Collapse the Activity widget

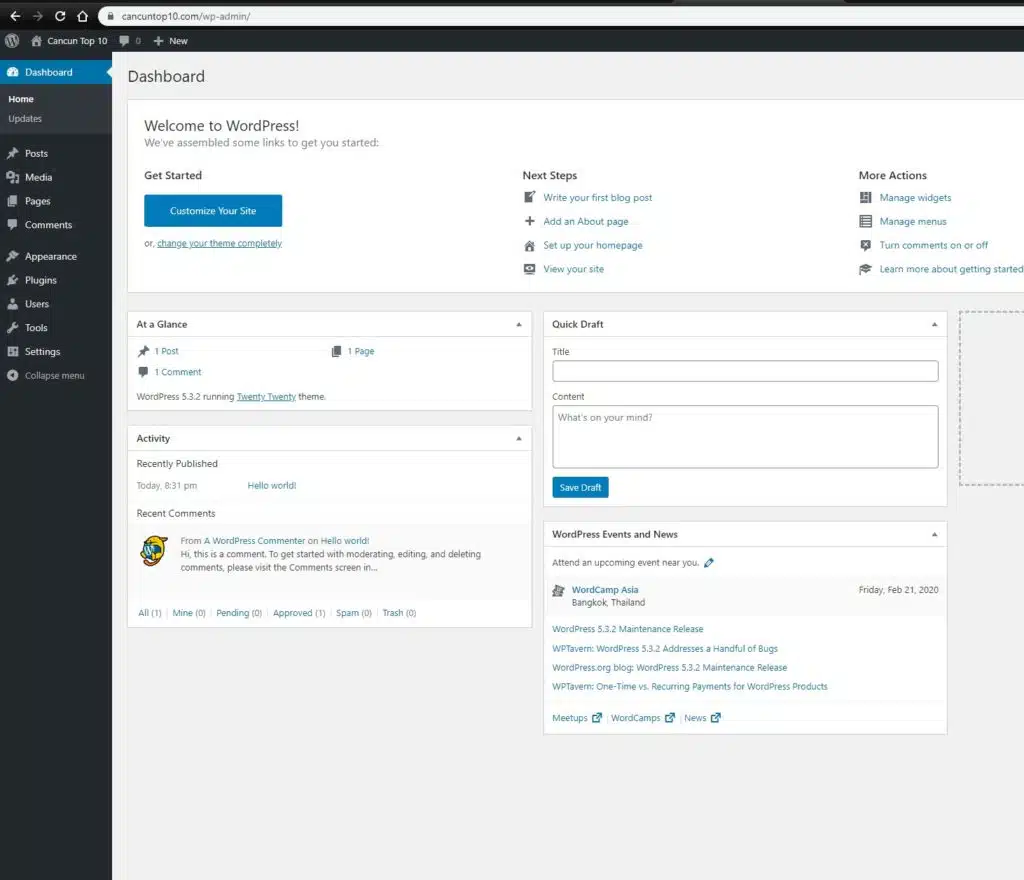tap(519, 439)
